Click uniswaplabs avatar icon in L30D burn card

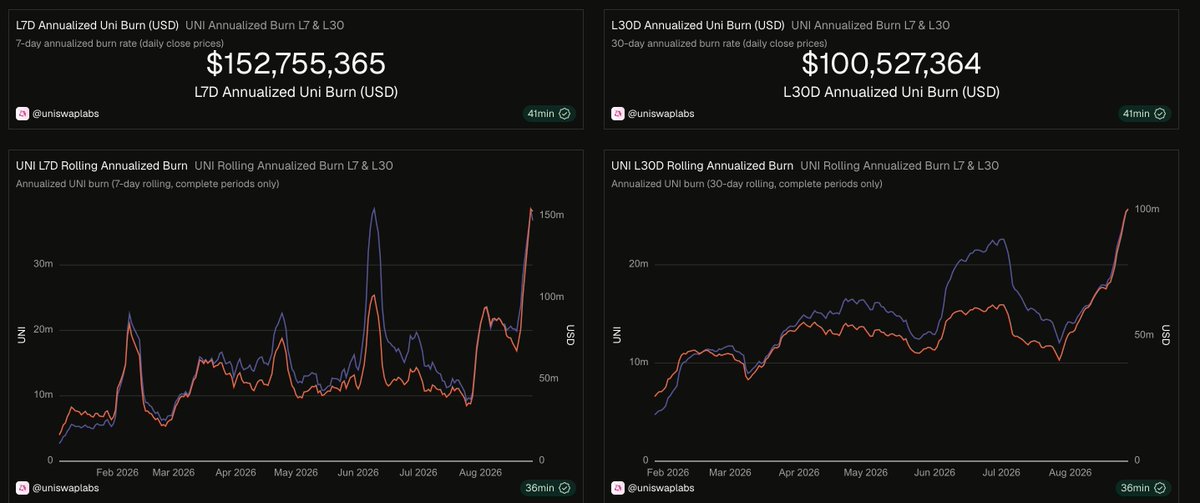(x=617, y=114)
